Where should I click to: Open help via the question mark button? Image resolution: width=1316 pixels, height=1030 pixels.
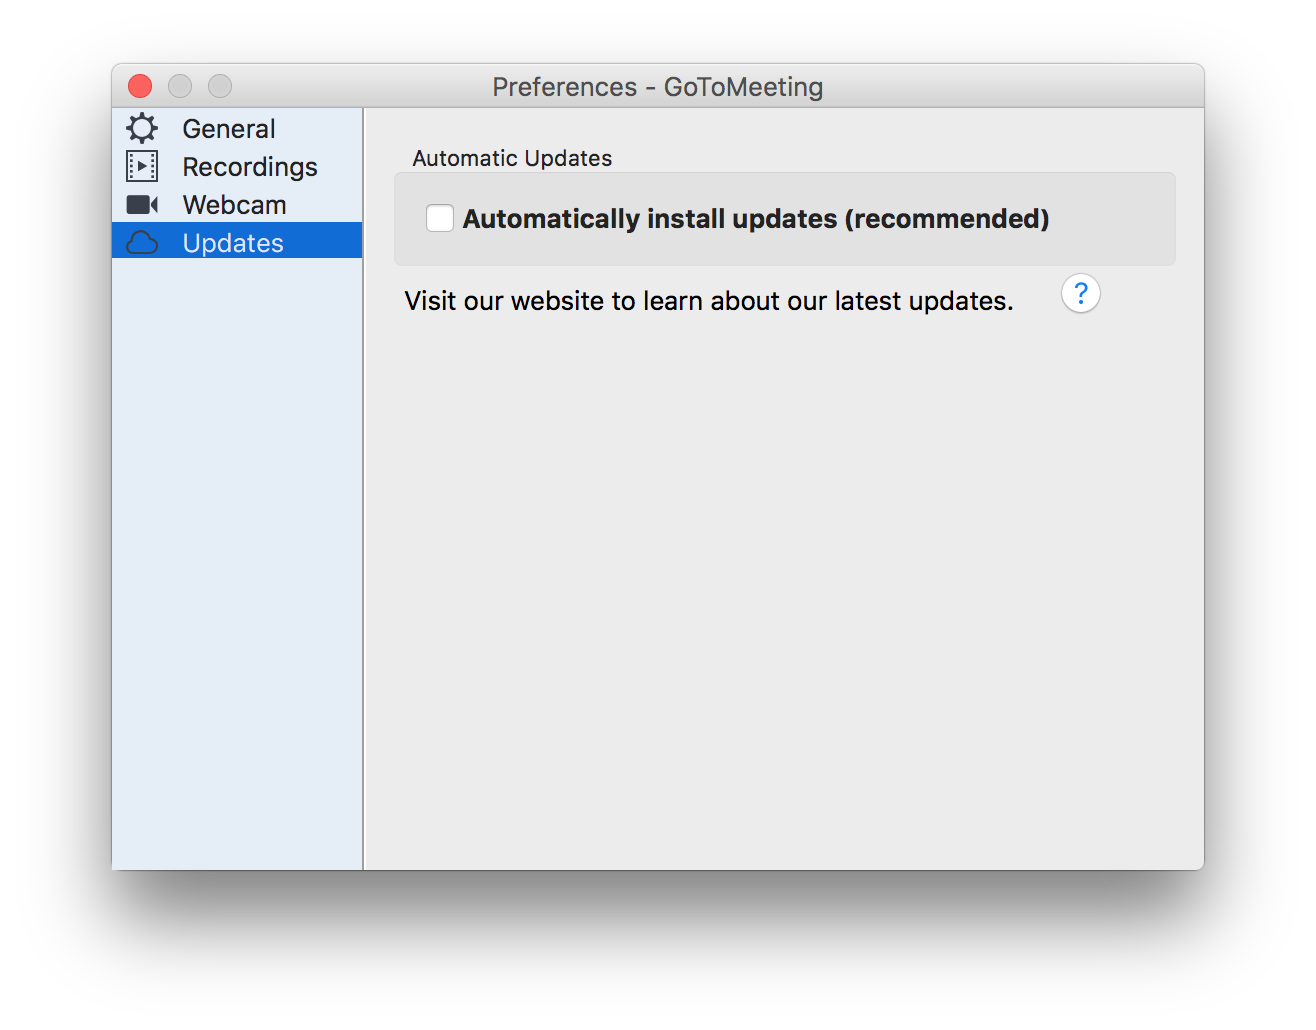tap(1081, 293)
